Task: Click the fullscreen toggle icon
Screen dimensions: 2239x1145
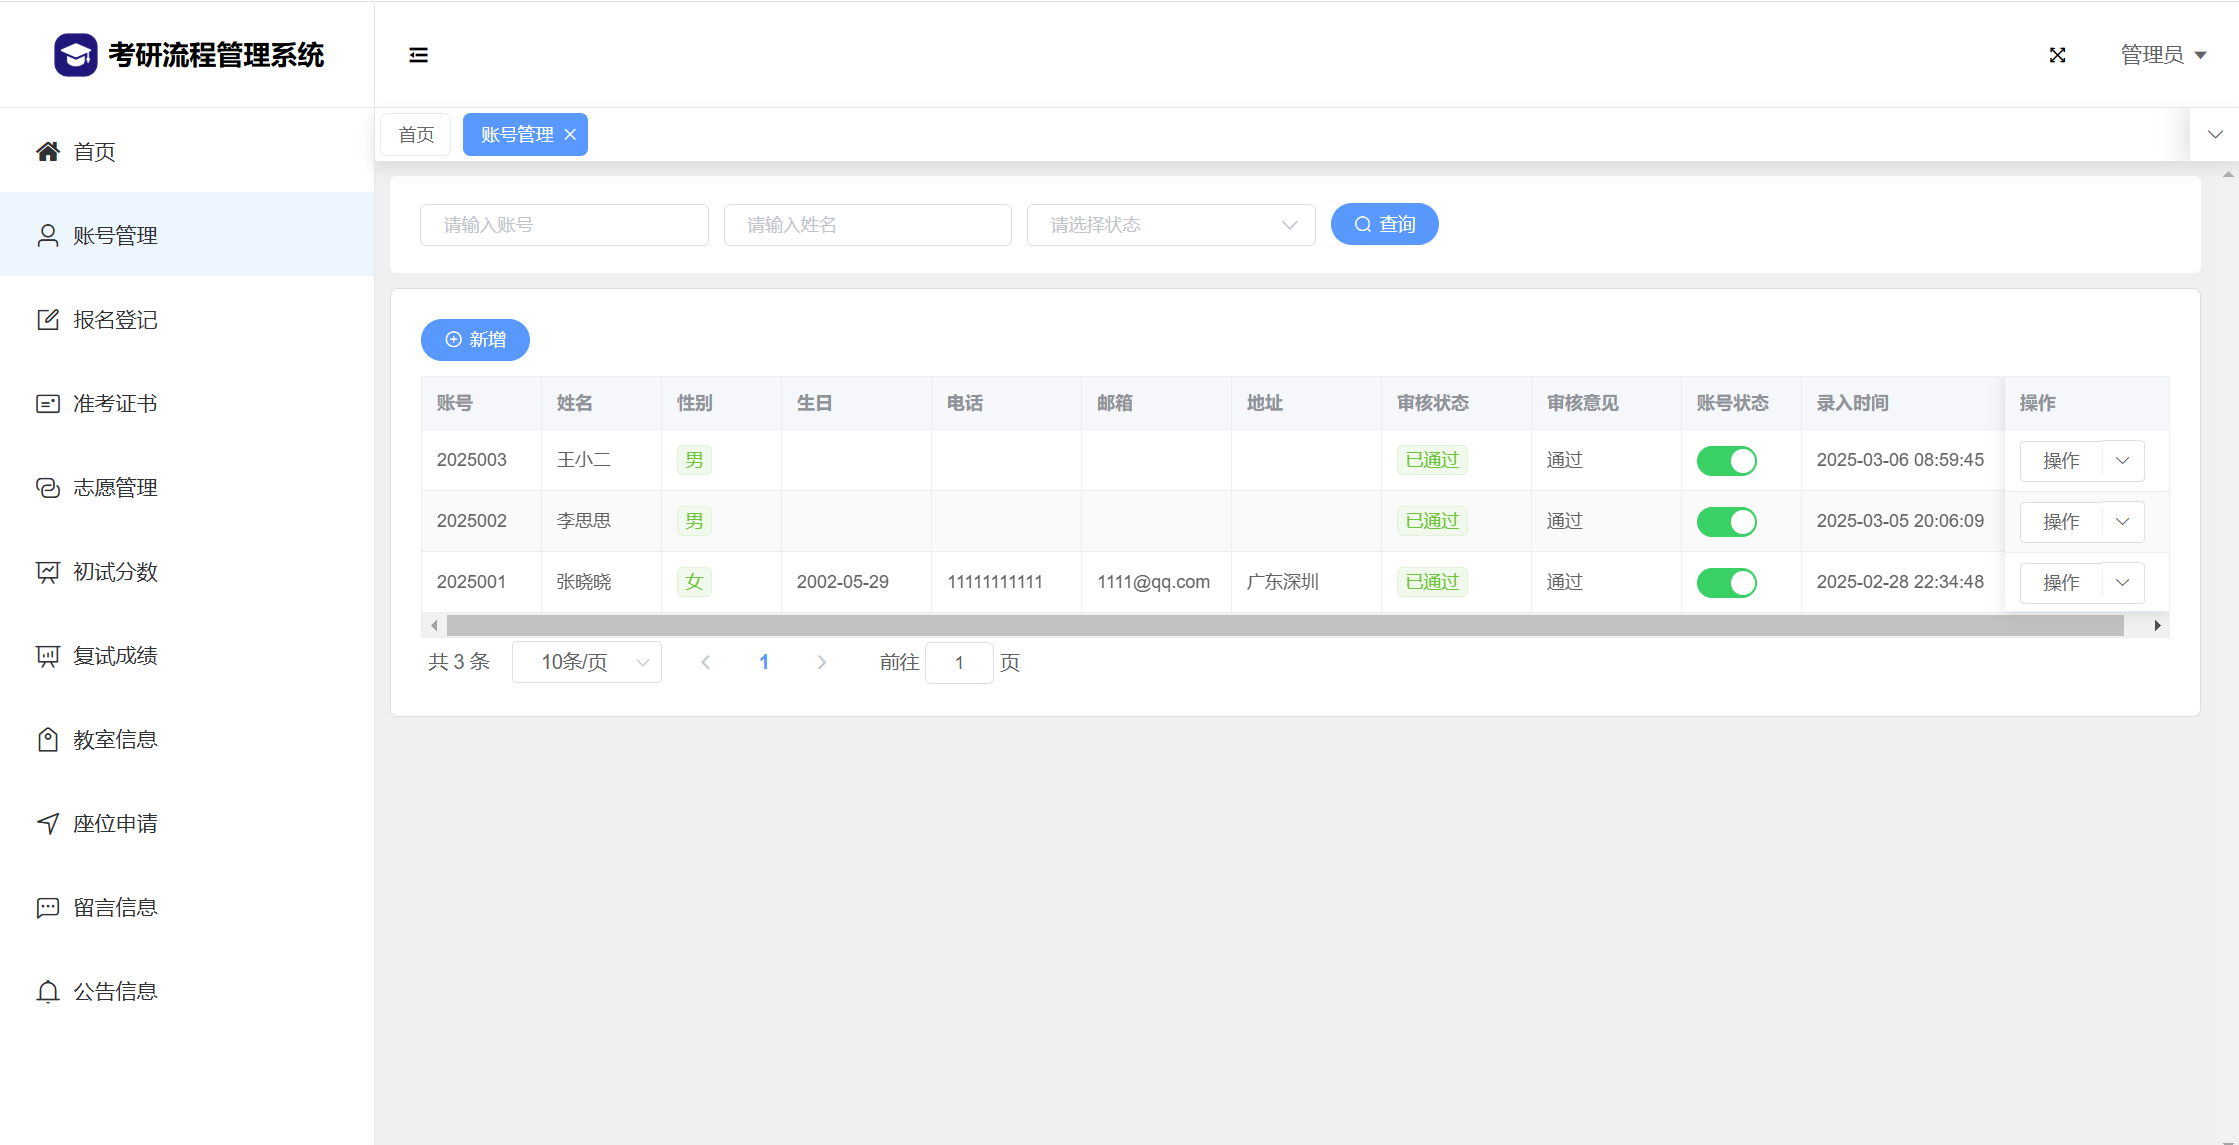Action: tap(2057, 55)
